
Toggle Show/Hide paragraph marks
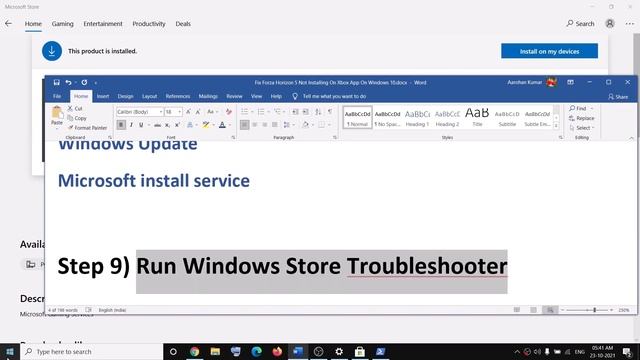[330, 111]
